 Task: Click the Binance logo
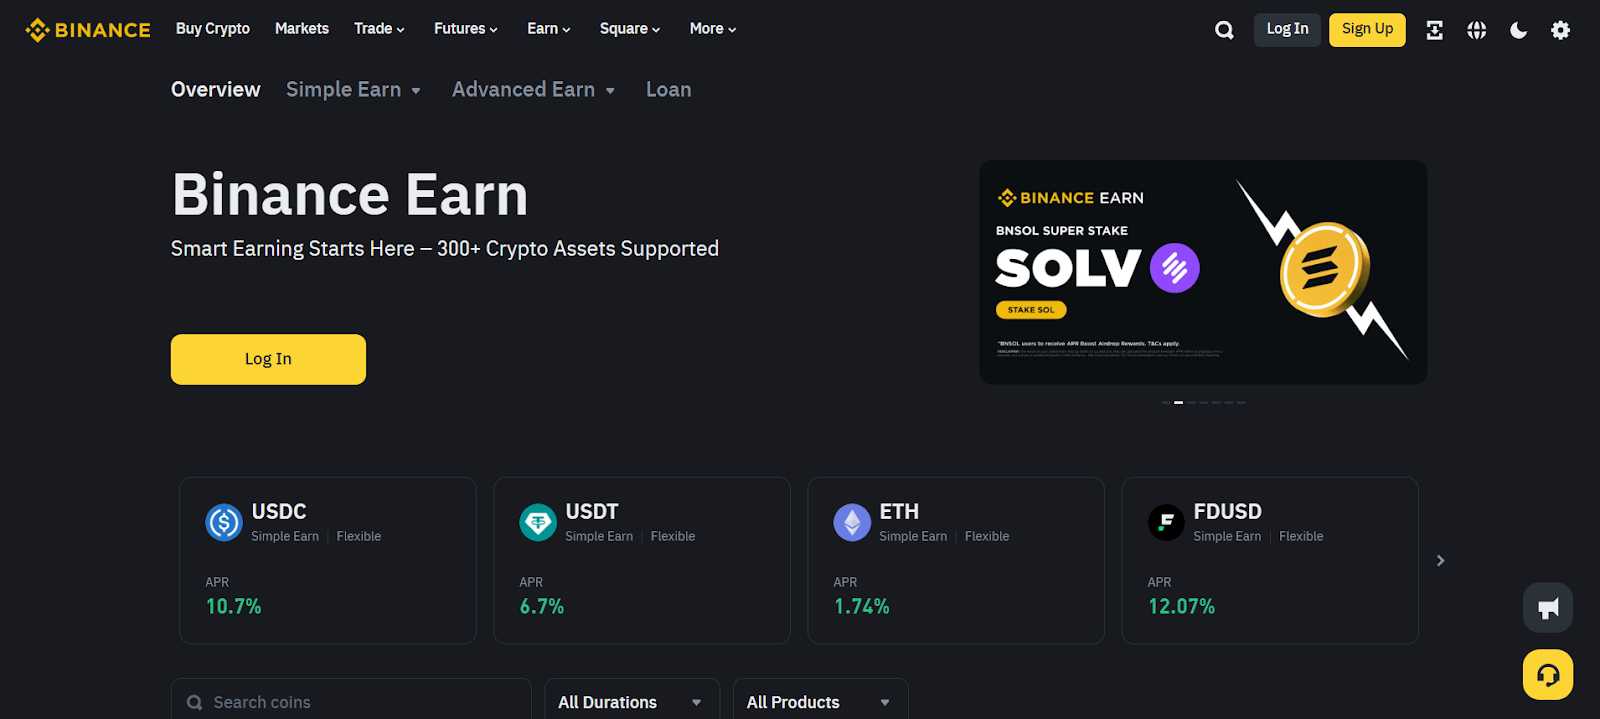[x=88, y=30]
